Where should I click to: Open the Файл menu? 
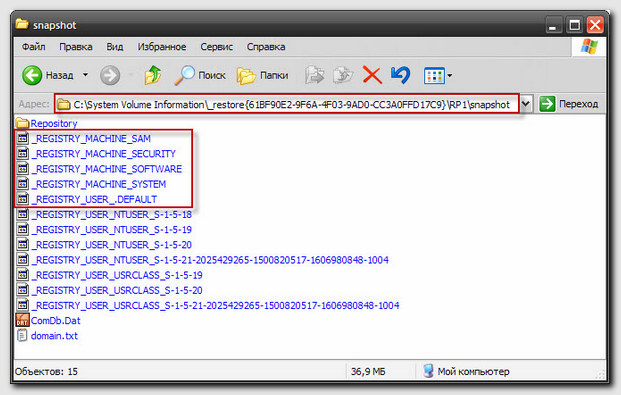[x=33, y=47]
